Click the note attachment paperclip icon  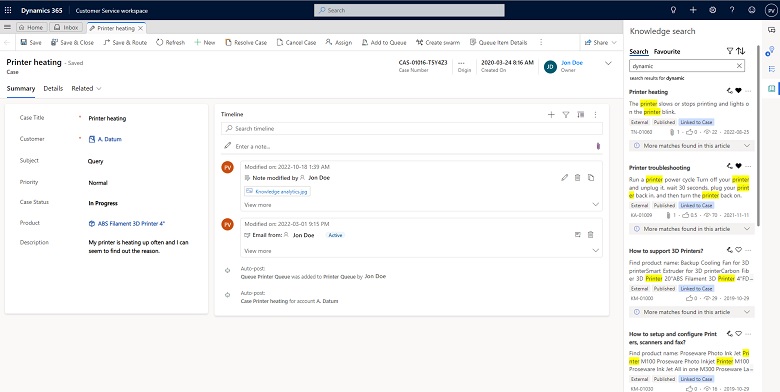598,146
